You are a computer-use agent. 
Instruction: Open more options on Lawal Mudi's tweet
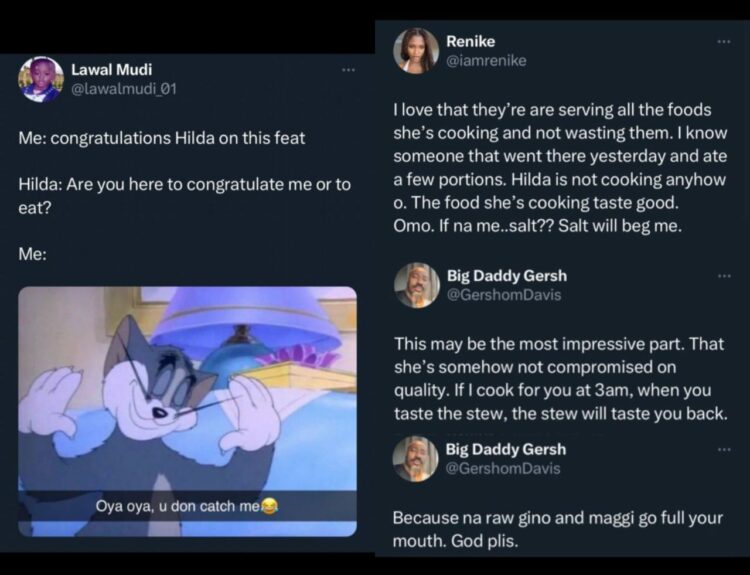pyautogui.click(x=348, y=70)
